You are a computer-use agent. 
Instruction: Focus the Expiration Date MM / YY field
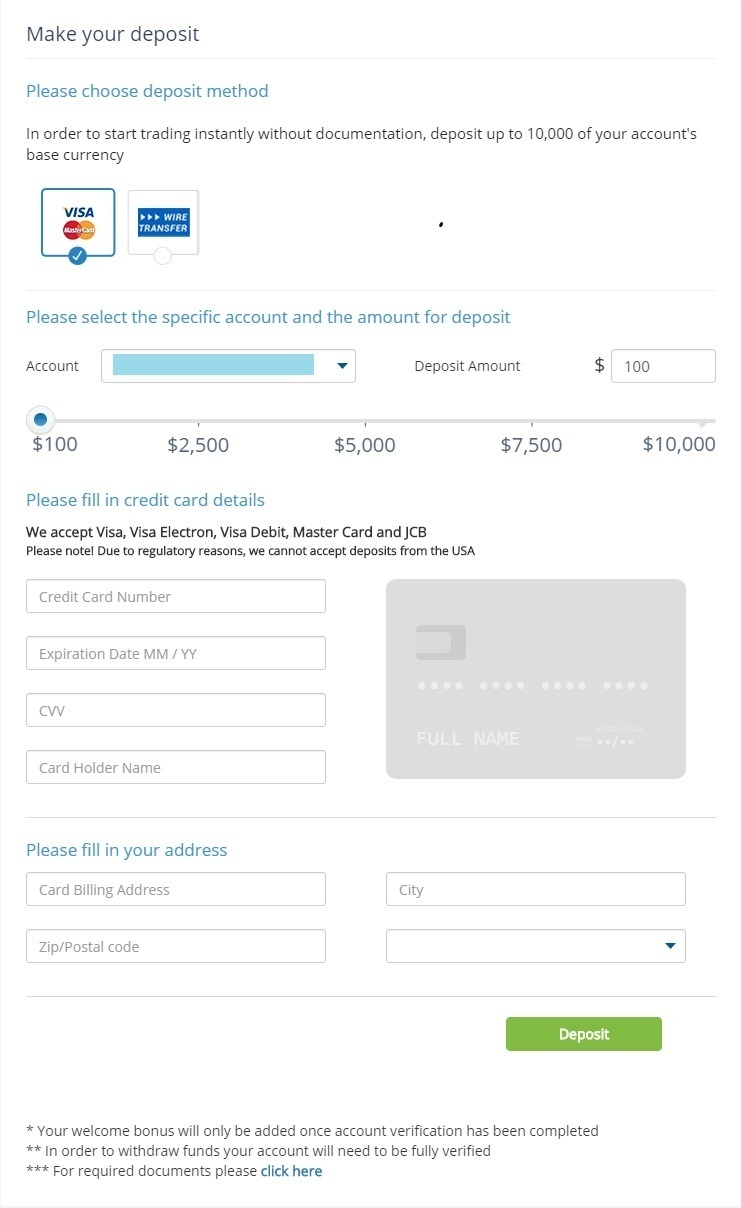(176, 653)
